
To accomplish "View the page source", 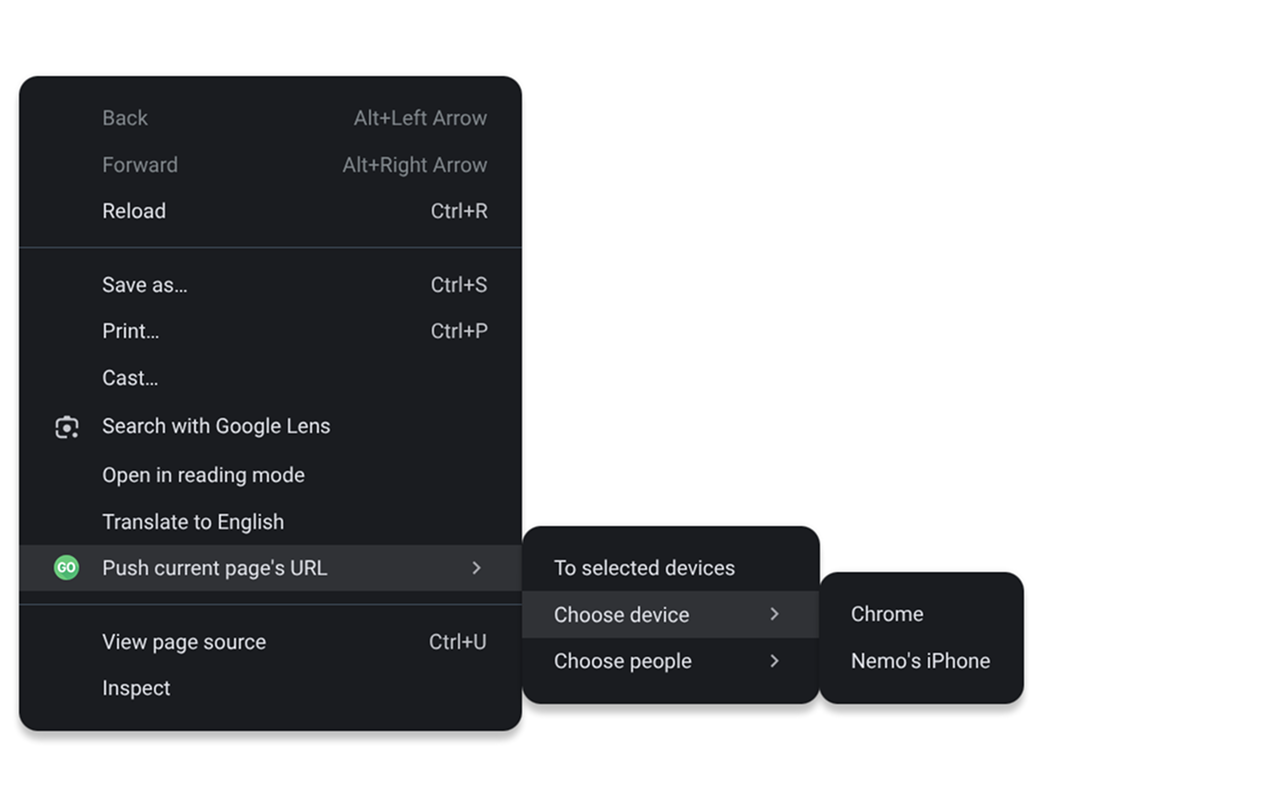I will [x=184, y=641].
